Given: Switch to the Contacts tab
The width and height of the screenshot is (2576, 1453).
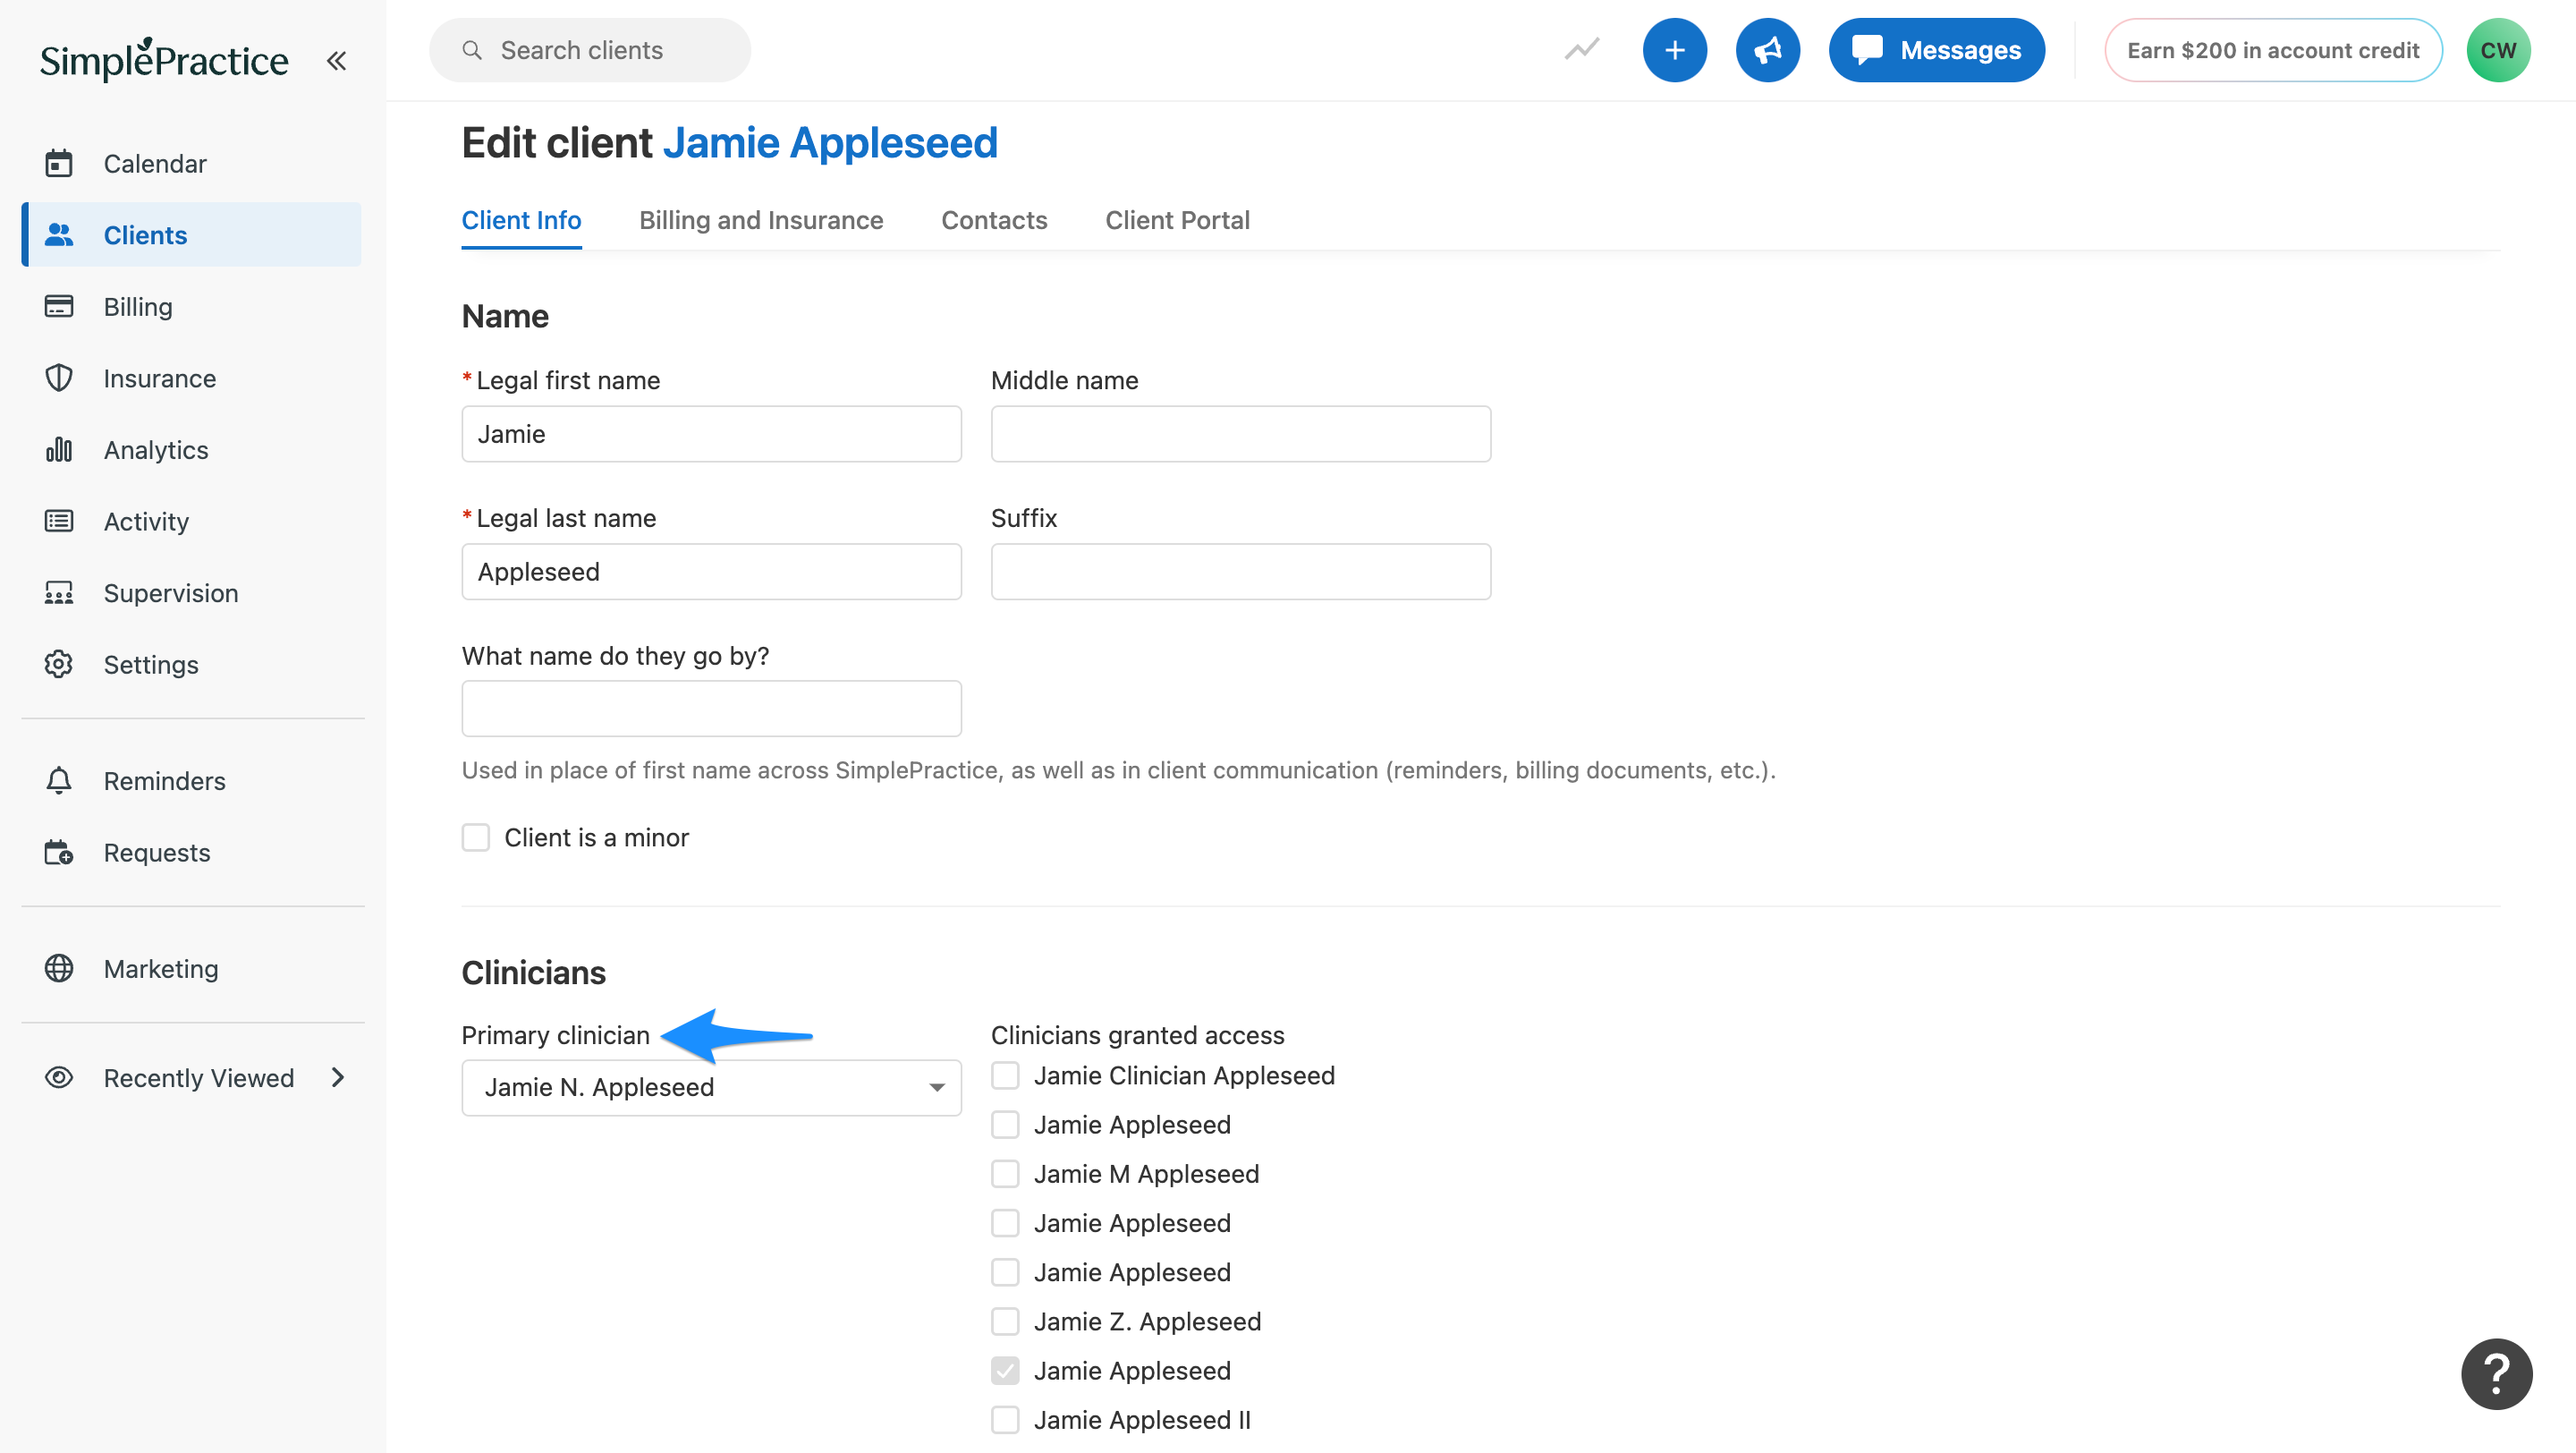Looking at the screenshot, I should tap(994, 220).
